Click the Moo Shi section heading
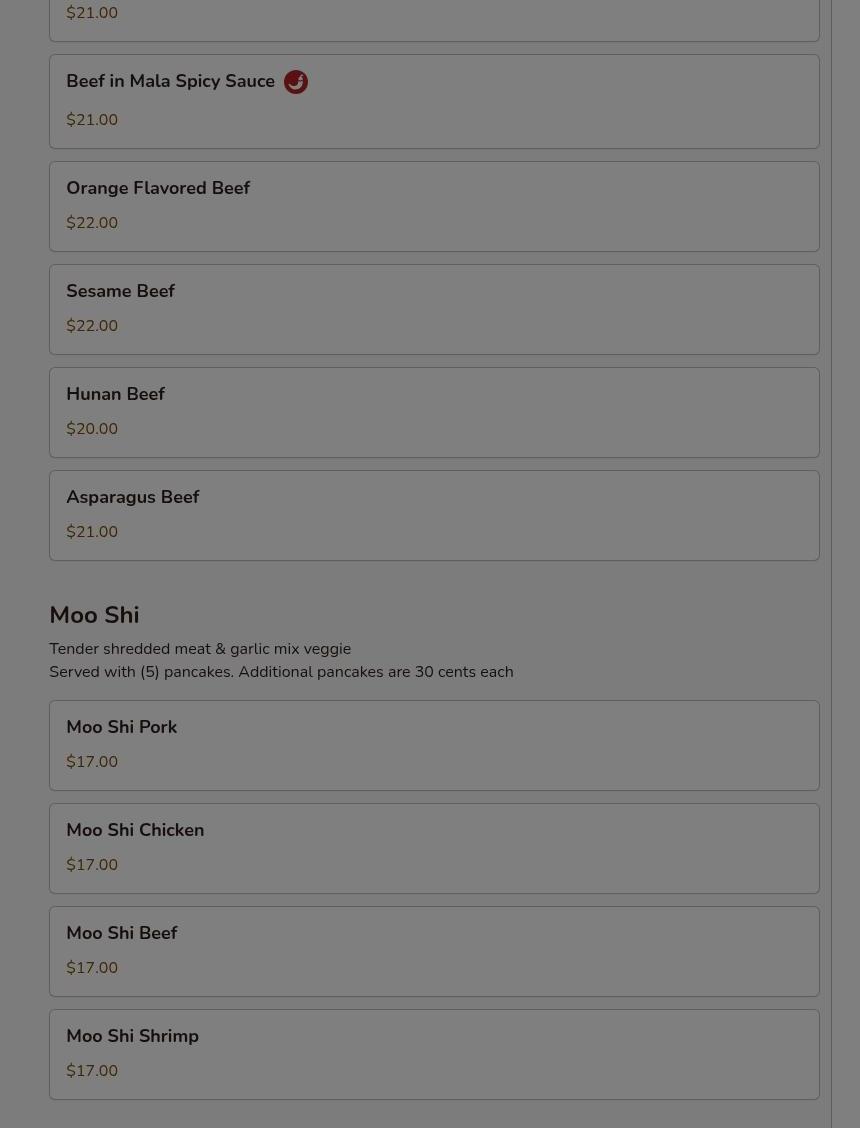 coord(94,615)
